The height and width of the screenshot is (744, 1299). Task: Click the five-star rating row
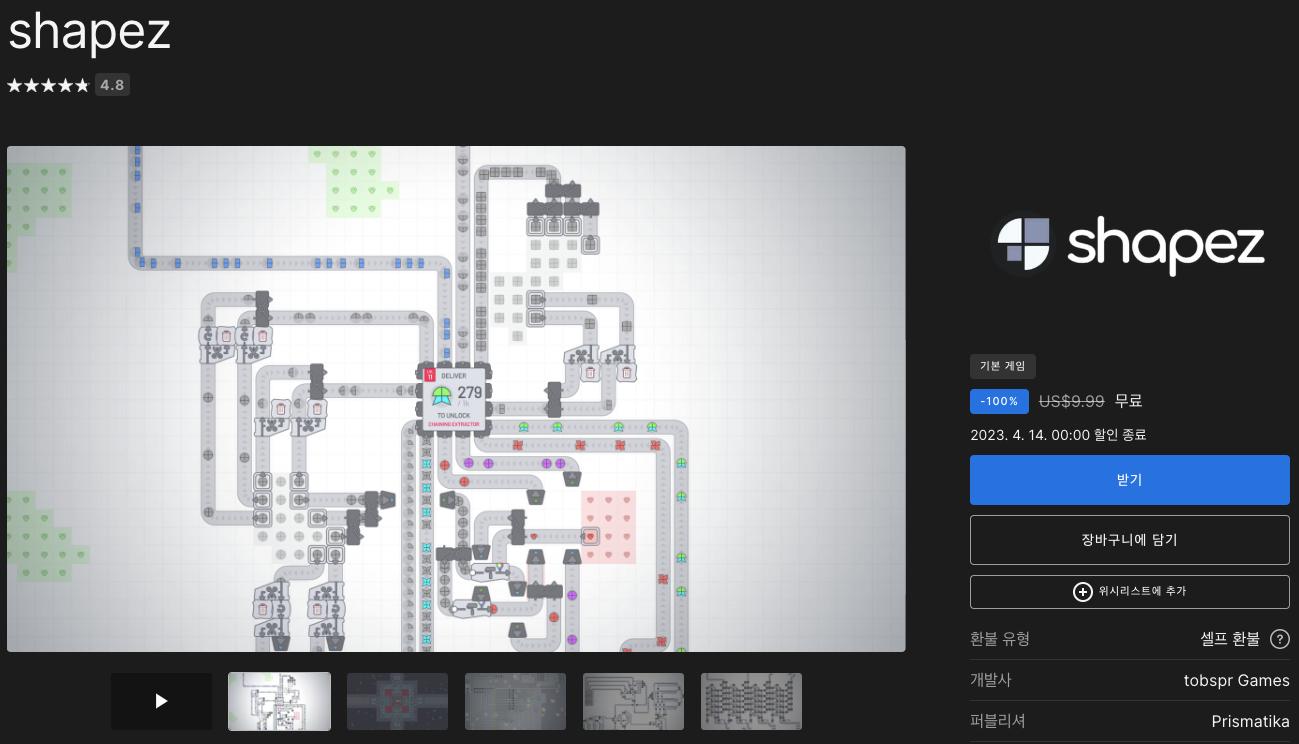click(x=48, y=85)
